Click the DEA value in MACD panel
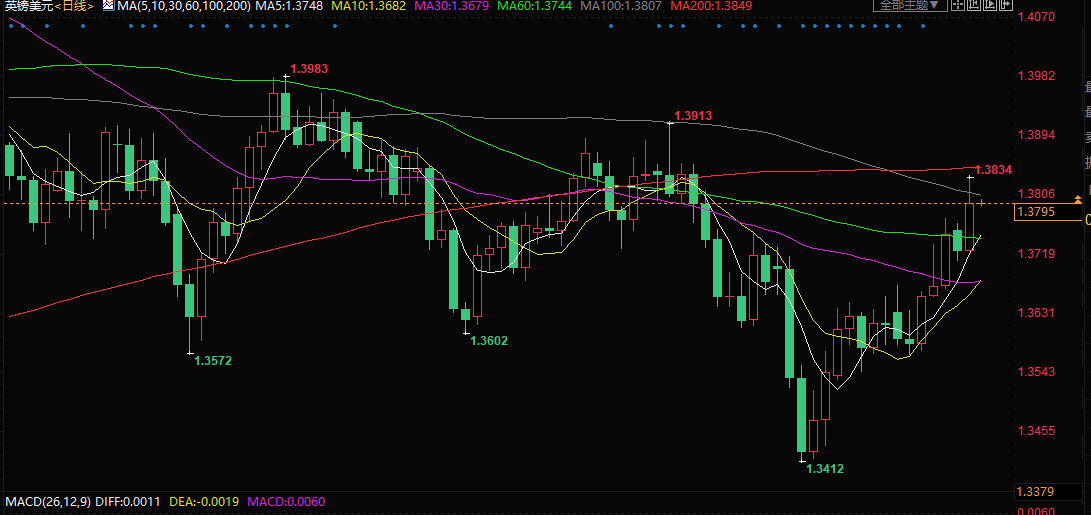The image size is (1091, 515). click(x=205, y=501)
